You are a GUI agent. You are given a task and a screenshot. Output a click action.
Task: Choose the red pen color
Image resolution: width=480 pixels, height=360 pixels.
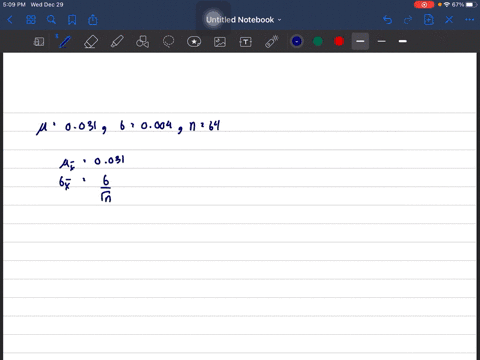pos(339,41)
